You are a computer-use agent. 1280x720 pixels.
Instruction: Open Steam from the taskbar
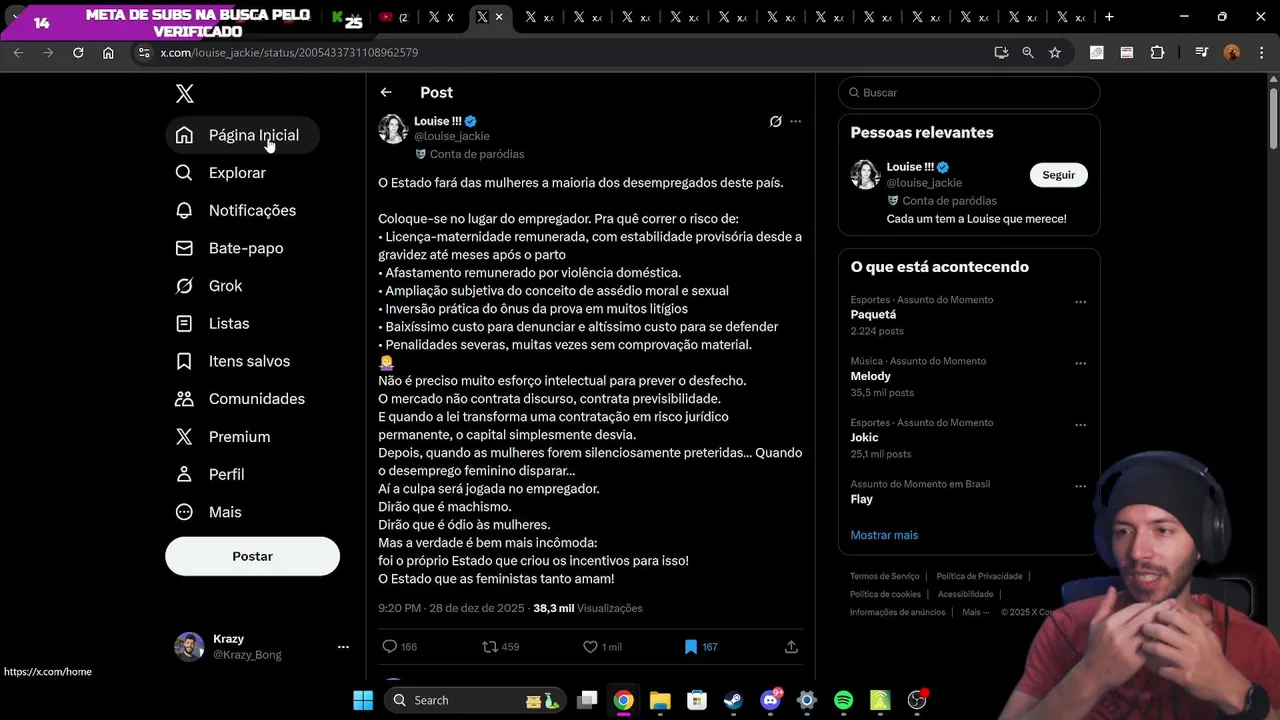tap(733, 700)
